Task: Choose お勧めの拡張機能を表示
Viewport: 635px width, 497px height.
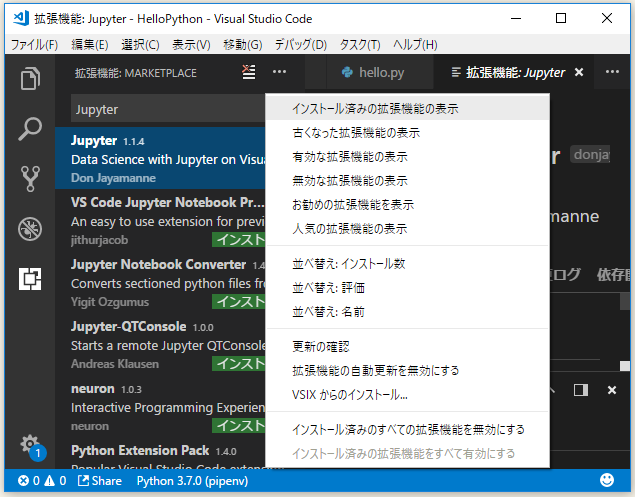Action: point(407,205)
